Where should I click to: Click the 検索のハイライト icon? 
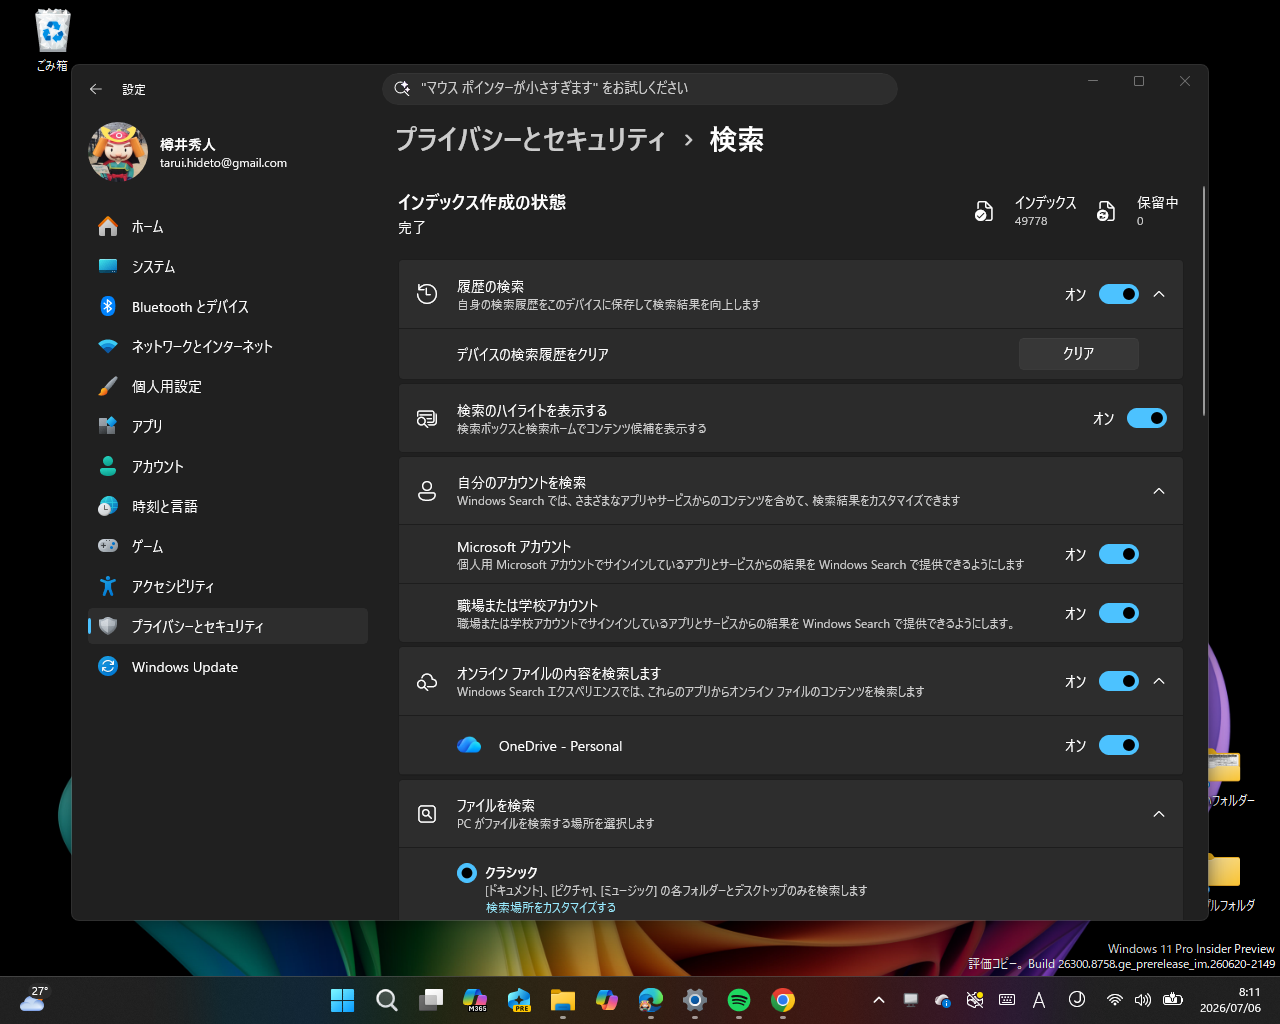[x=427, y=418]
